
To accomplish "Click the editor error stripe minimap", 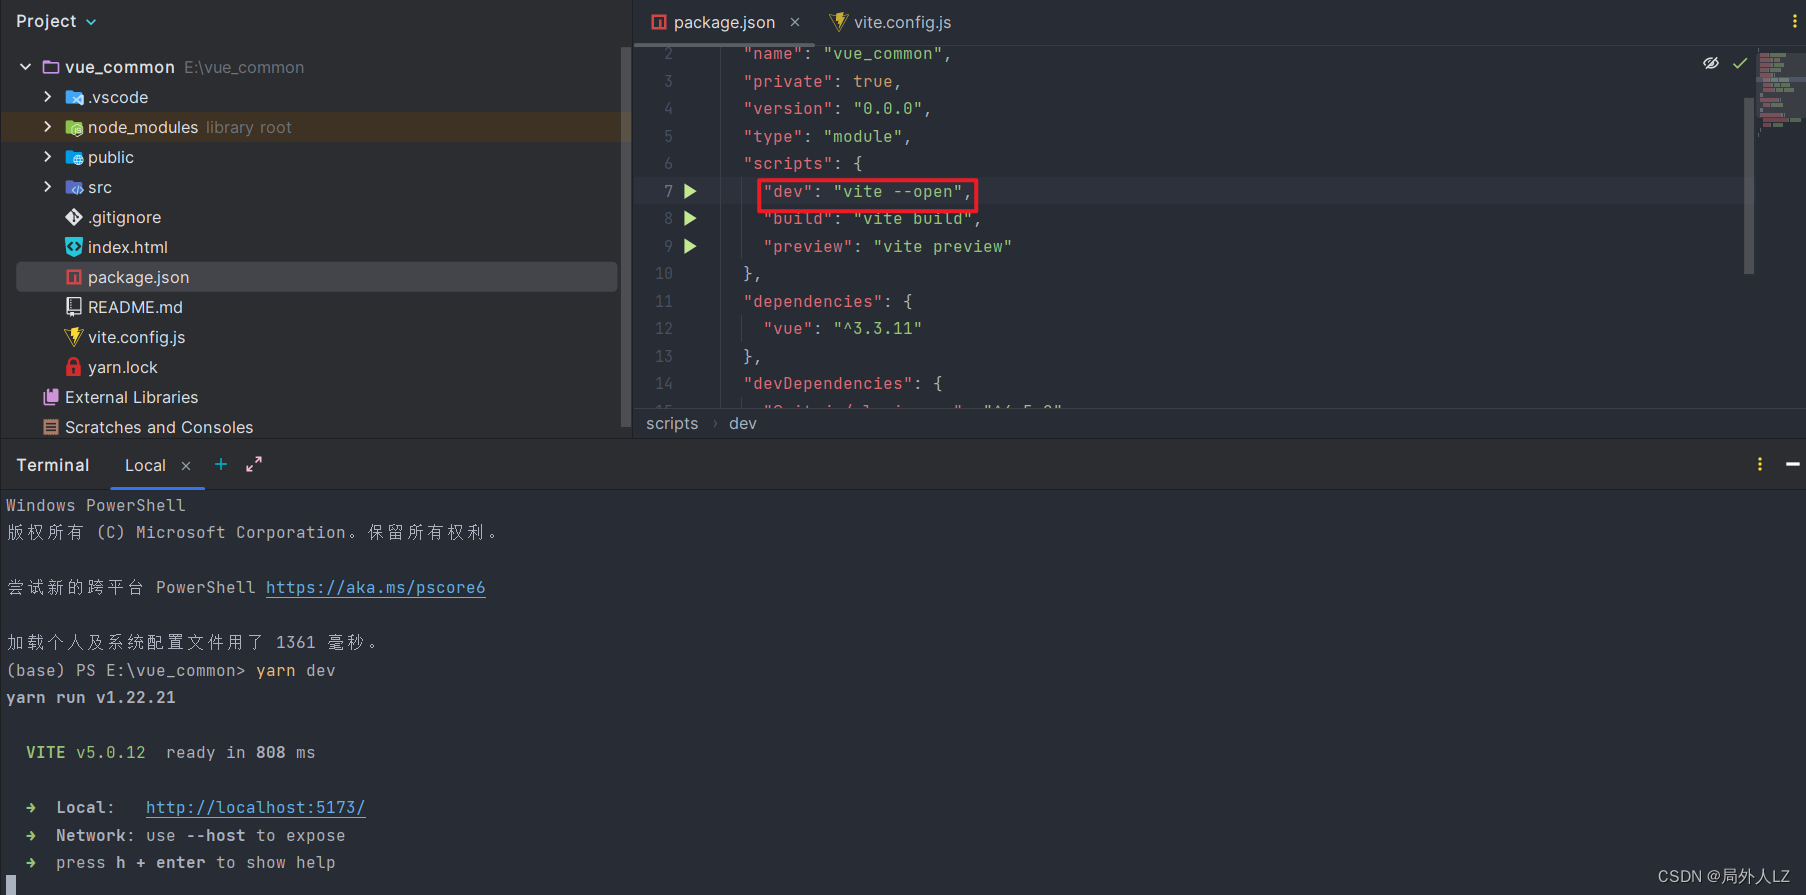I will (x=1781, y=90).
